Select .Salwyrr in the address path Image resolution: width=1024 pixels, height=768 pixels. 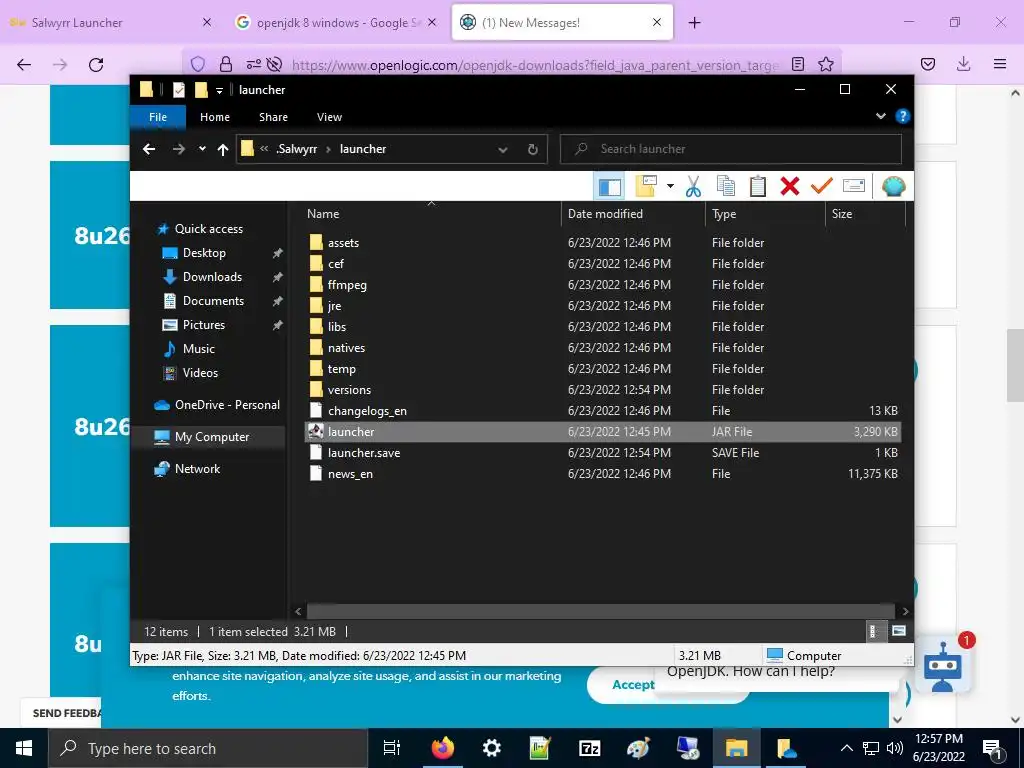(296, 149)
